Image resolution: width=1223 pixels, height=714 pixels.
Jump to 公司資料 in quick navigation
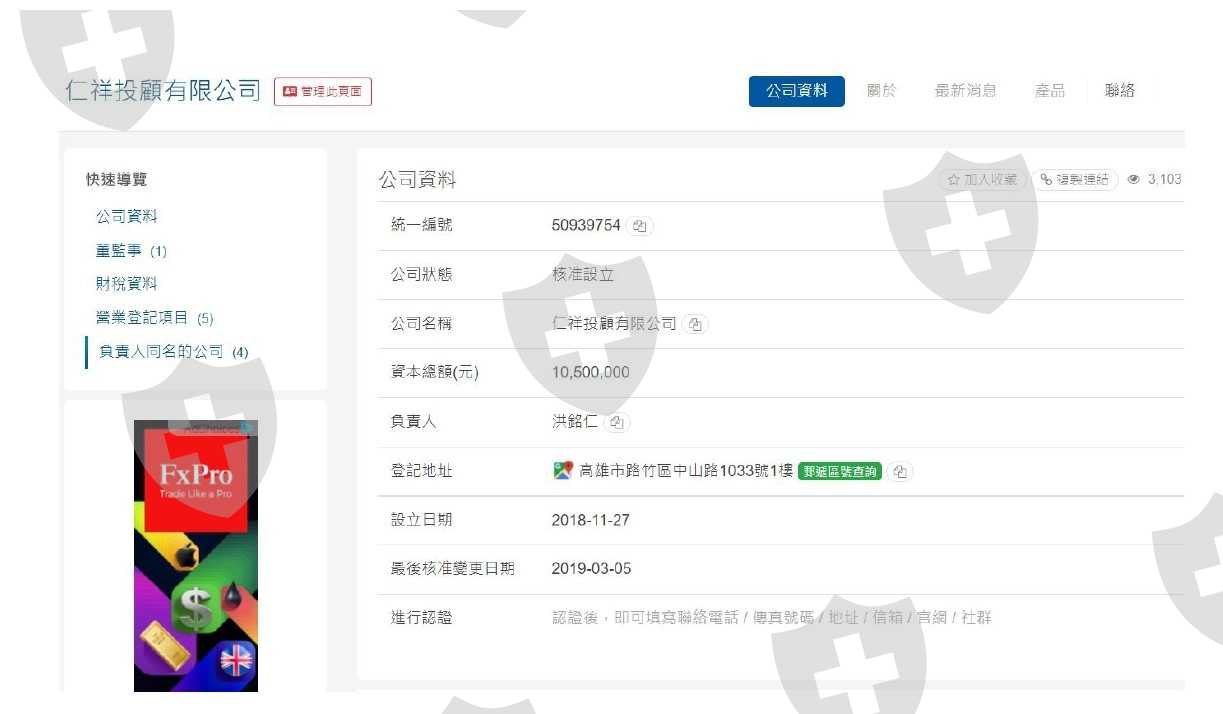tap(126, 217)
